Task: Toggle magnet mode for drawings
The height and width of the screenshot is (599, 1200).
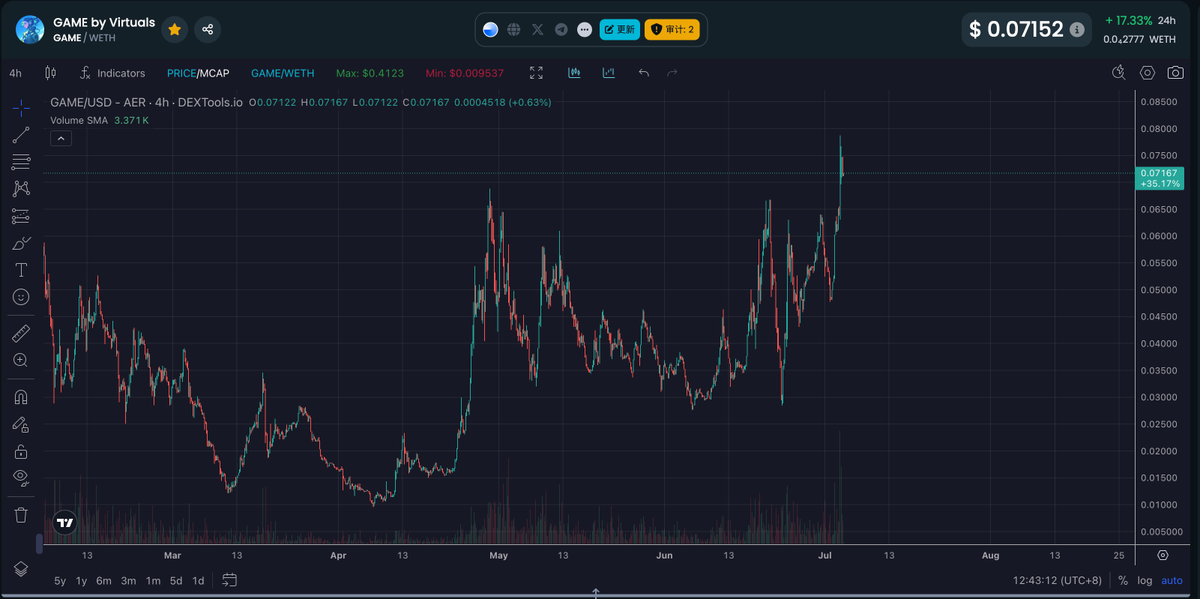Action: point(21,397)
